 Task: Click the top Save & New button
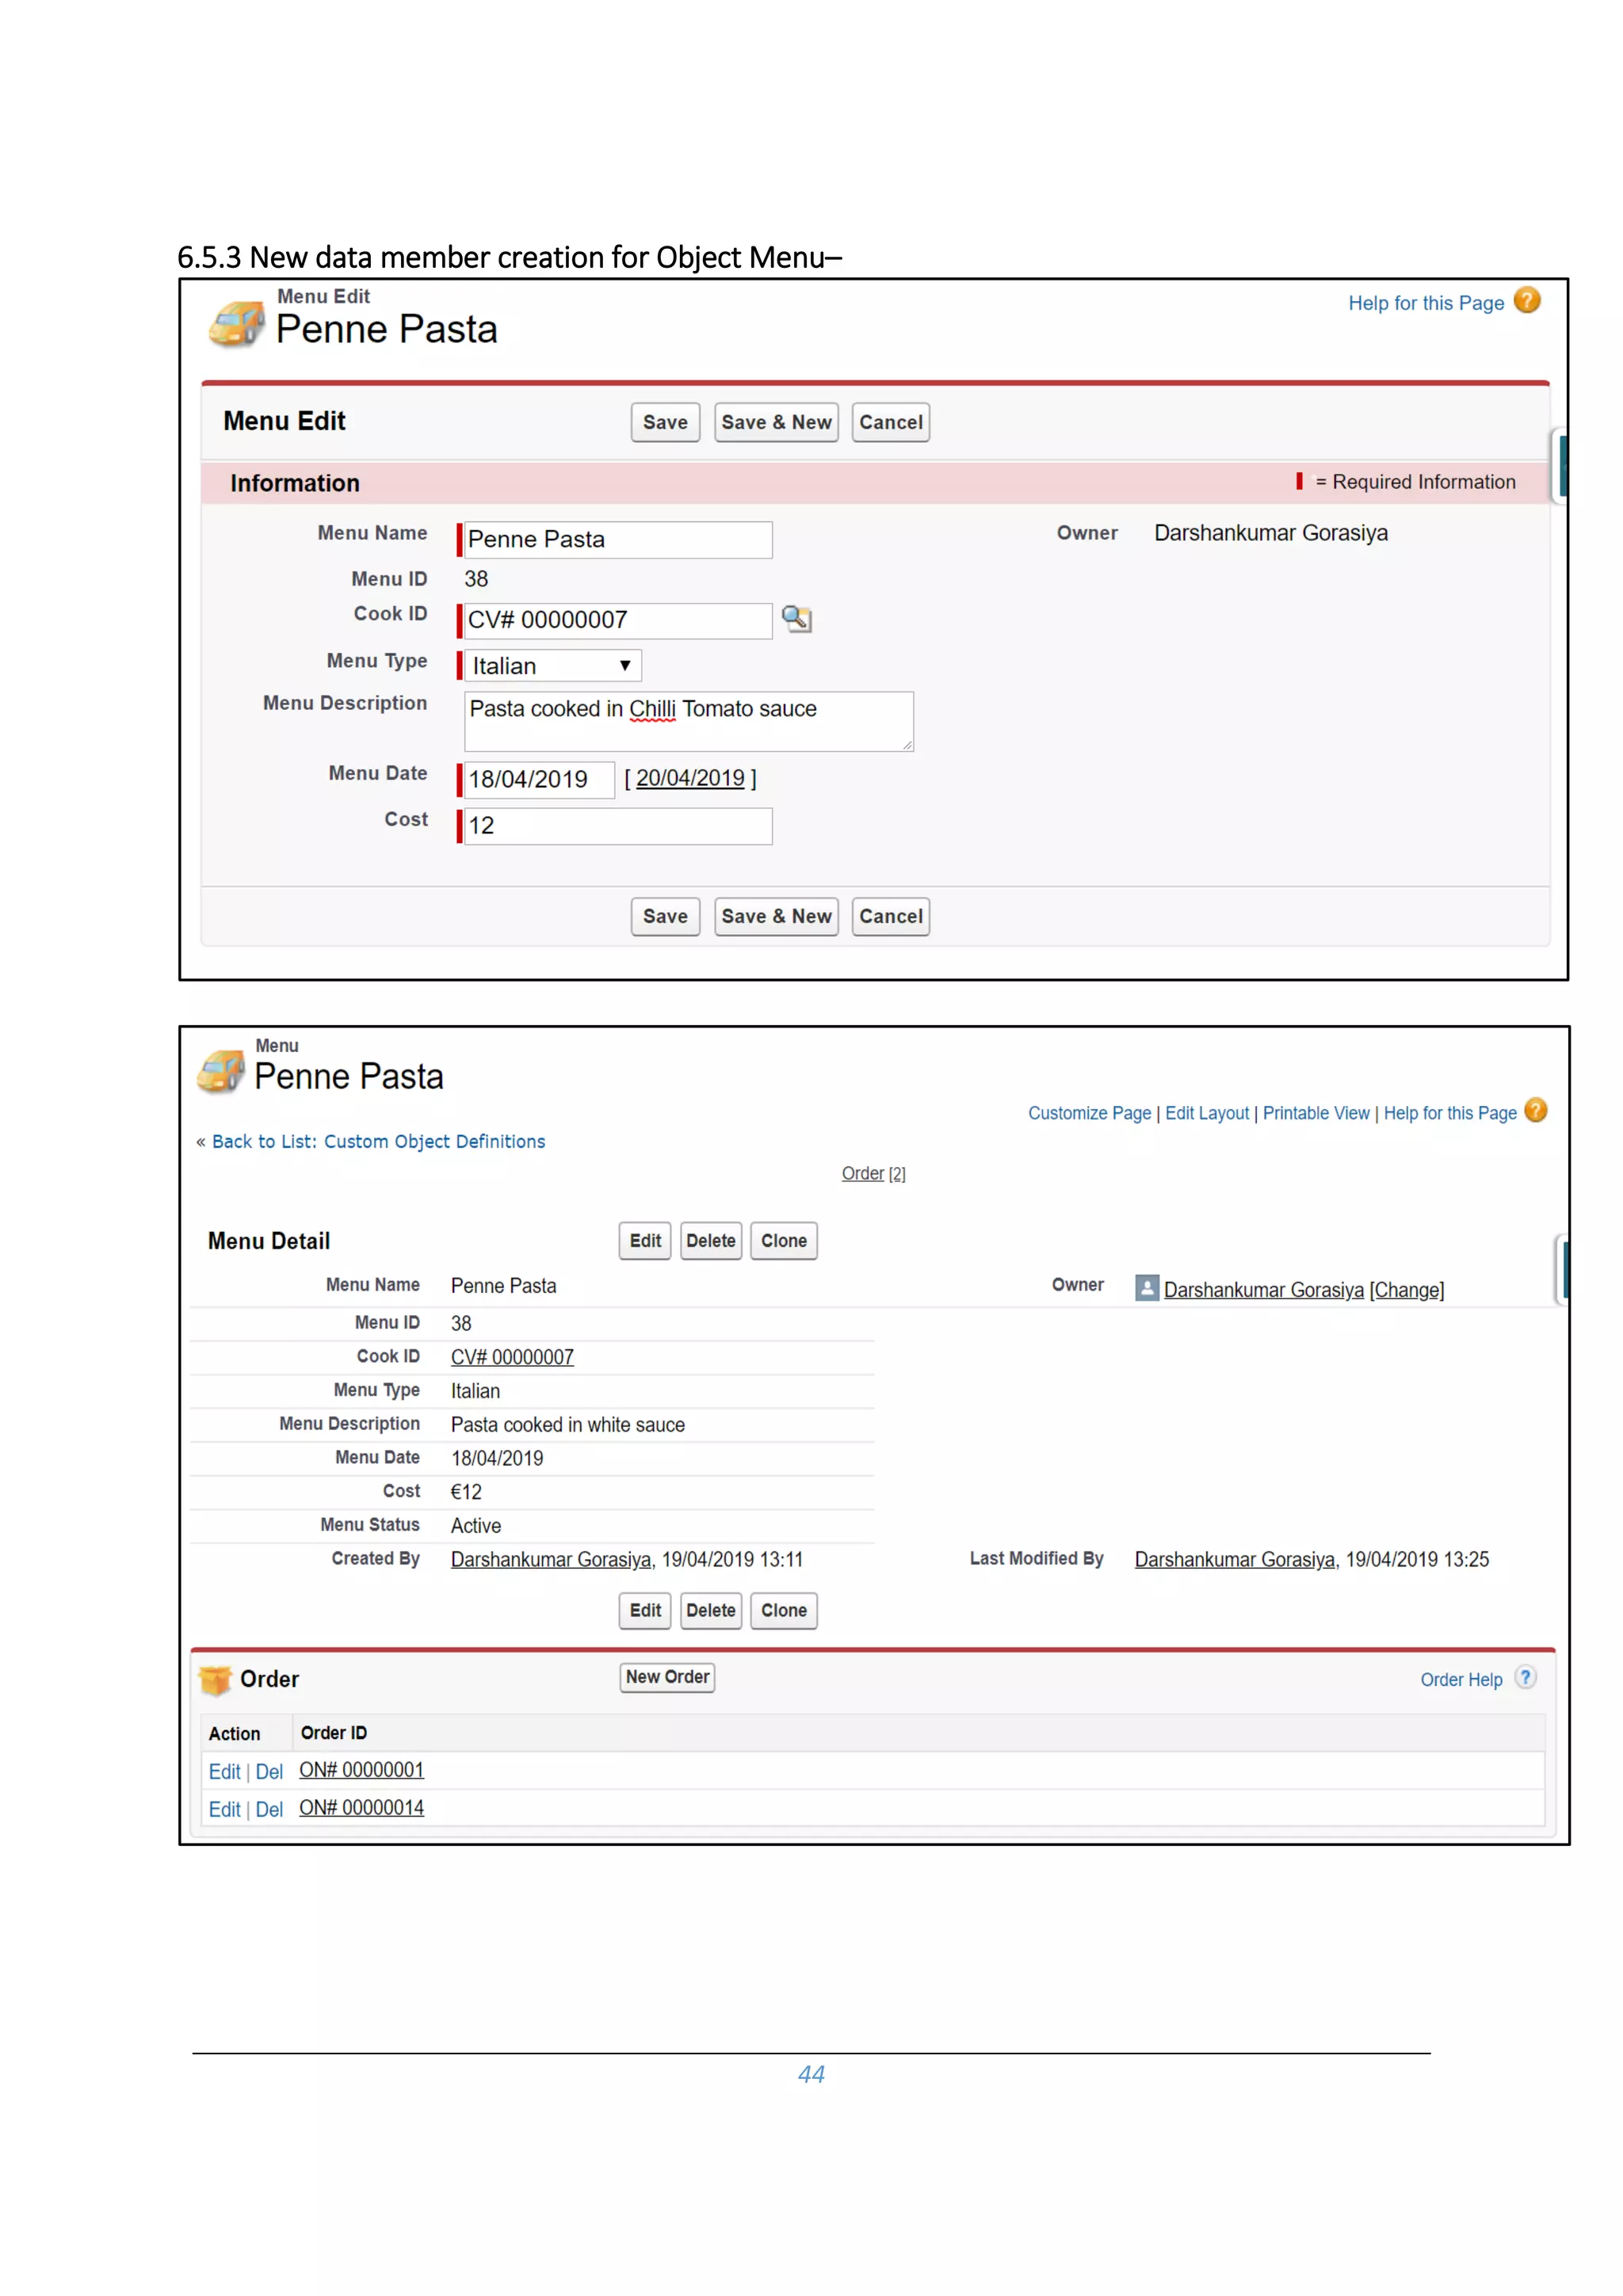tap(776, 422)
